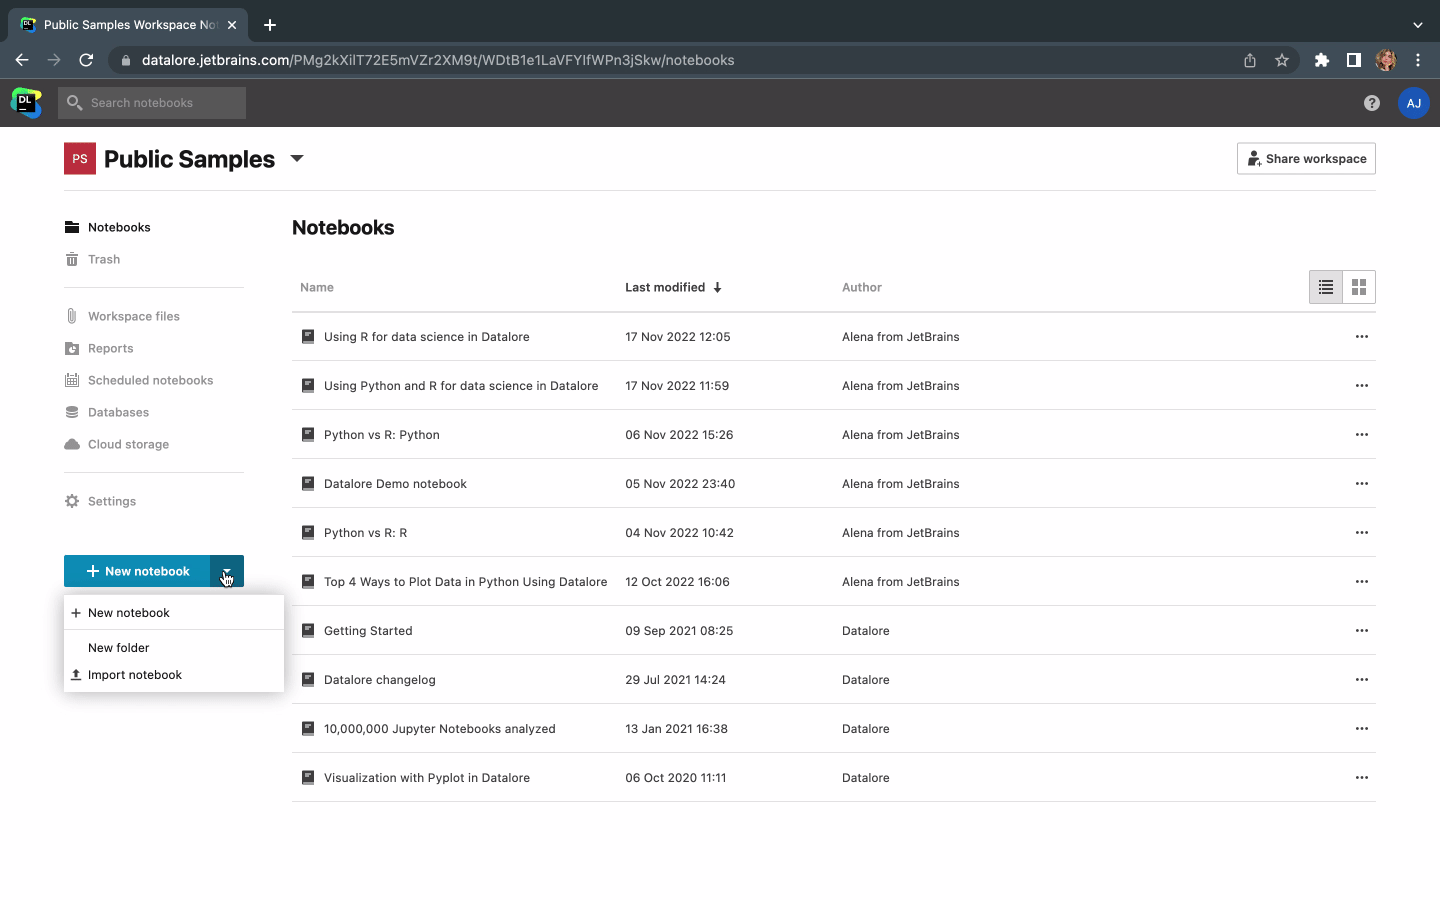Screen dimensions: 1440x900
Task: Open the Databases section
Action: tap(118, 412)
